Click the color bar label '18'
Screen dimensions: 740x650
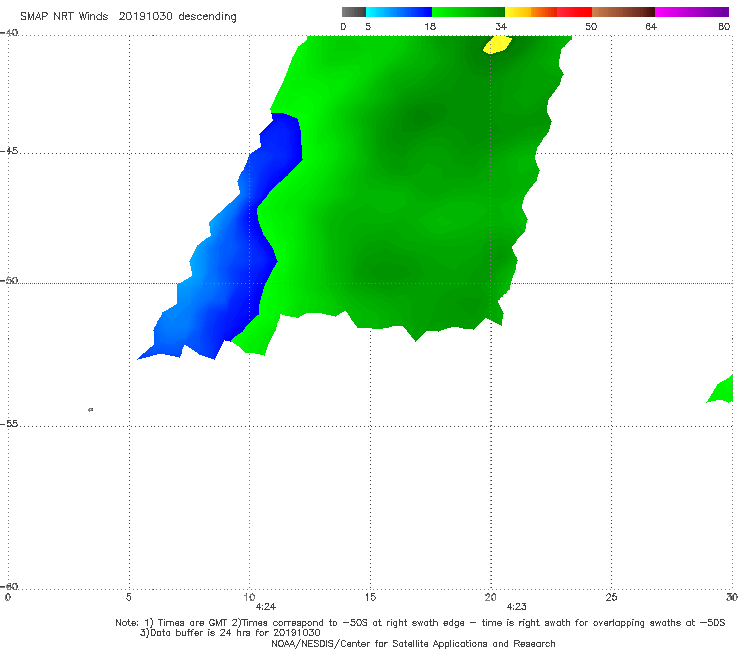[x=430, y=27]
